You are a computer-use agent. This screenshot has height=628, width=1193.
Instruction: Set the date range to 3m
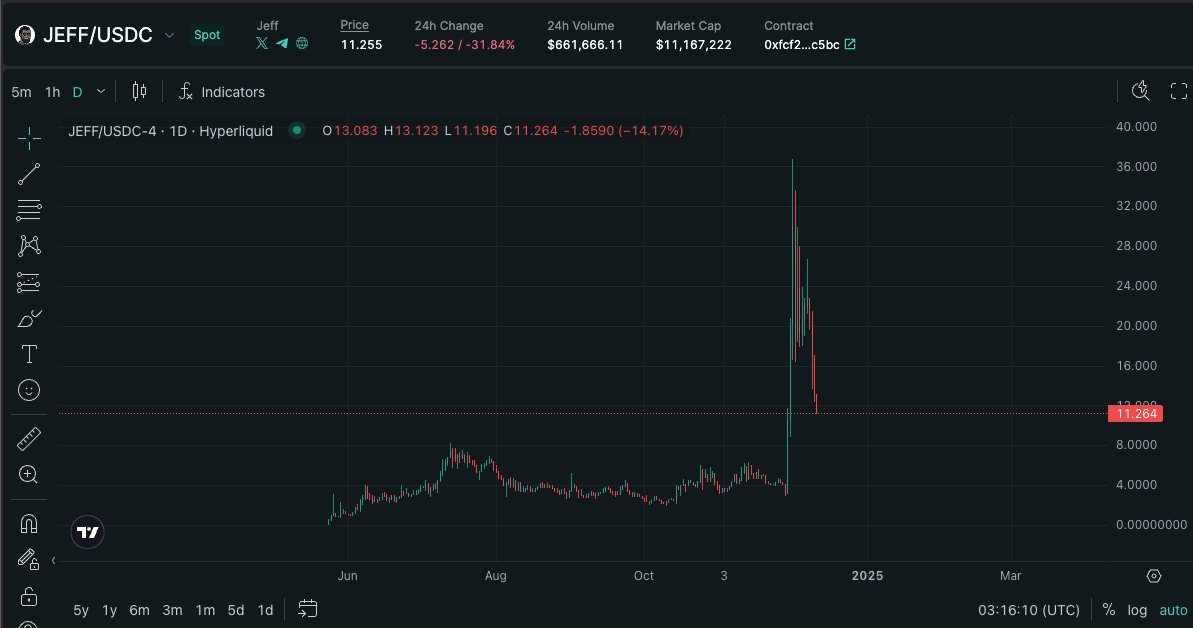coord(173,610)
